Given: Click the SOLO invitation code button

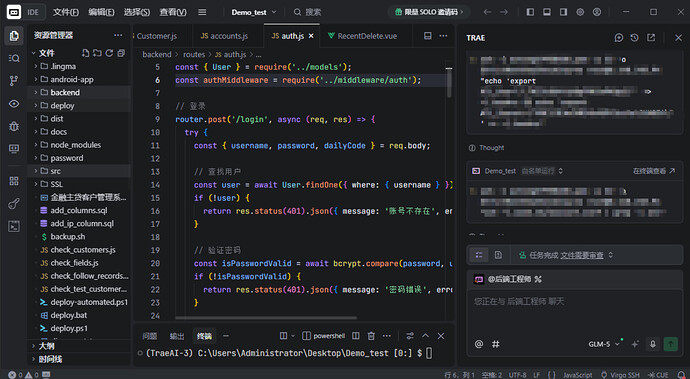Looking at the screenshot, I should click(429, 12).
